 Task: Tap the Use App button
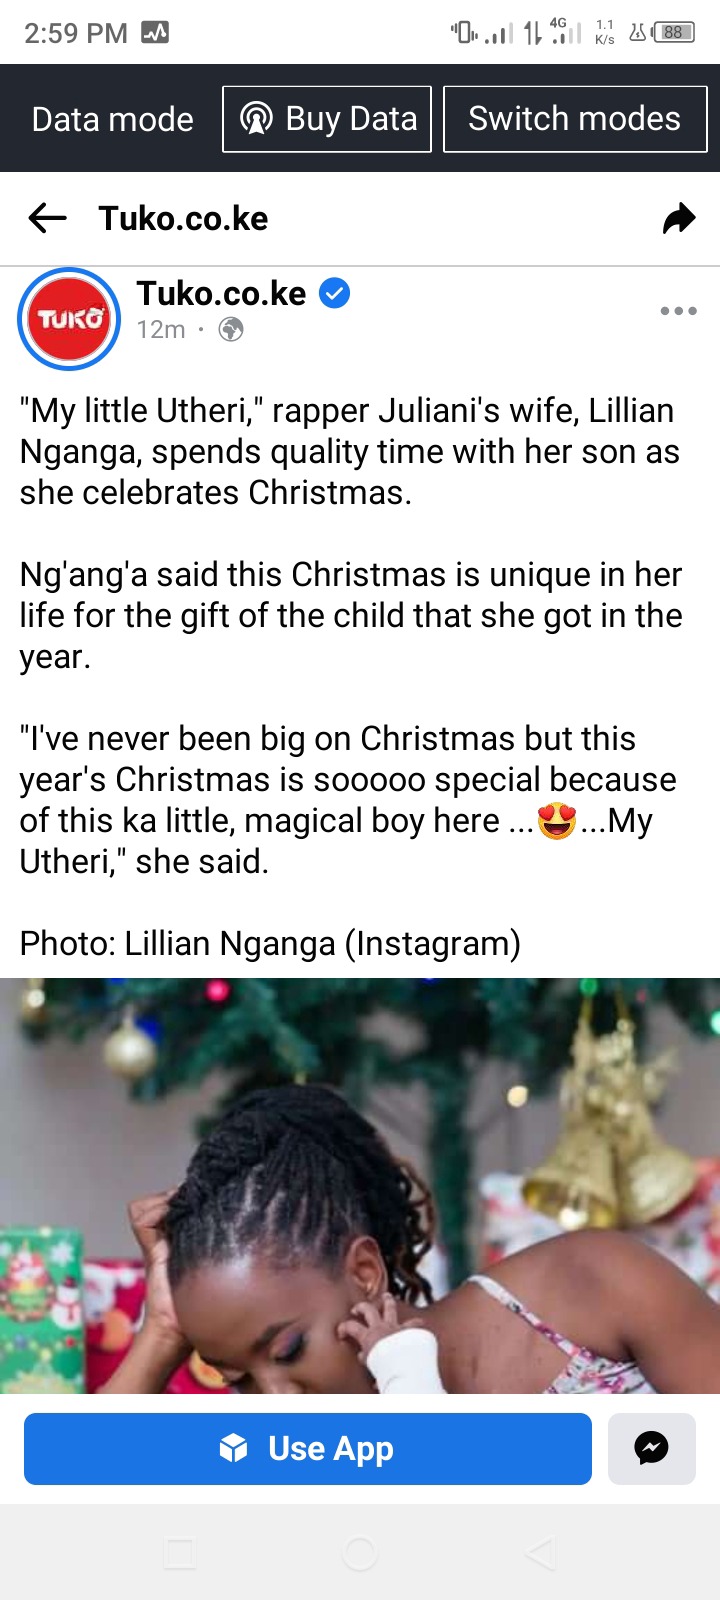coord(308,1448)
